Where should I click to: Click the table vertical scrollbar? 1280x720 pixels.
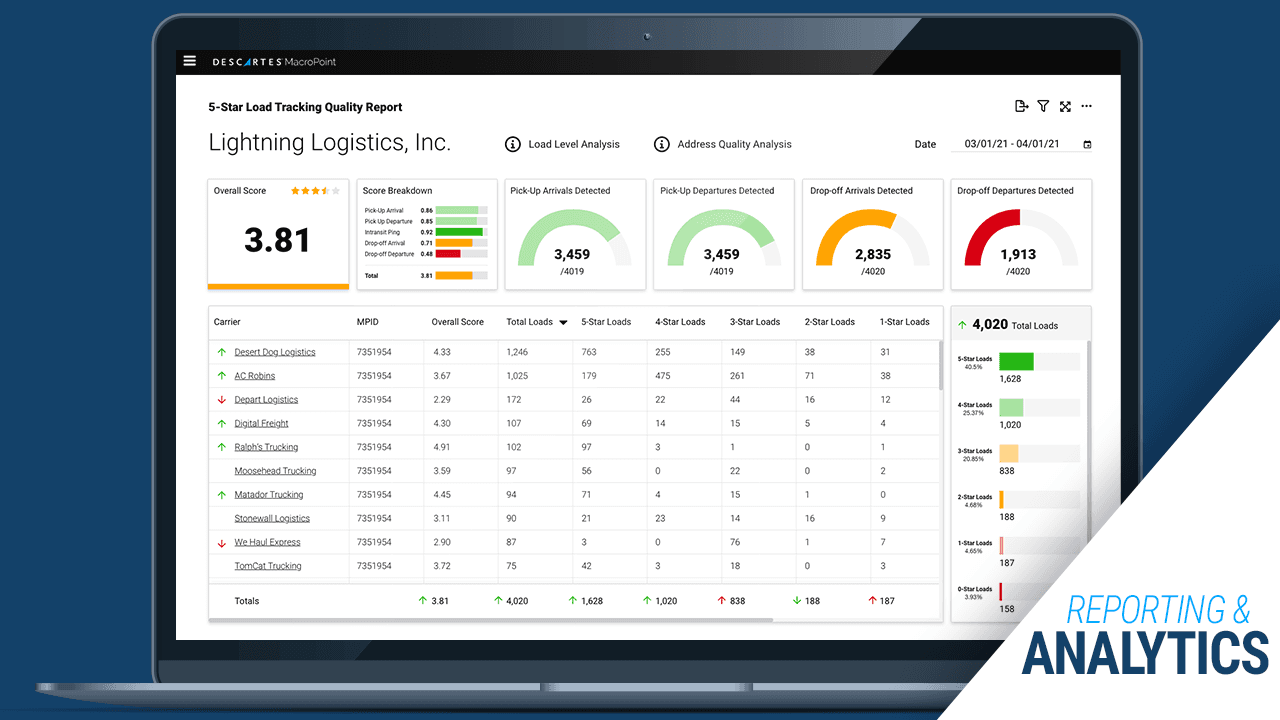(939, 366)
